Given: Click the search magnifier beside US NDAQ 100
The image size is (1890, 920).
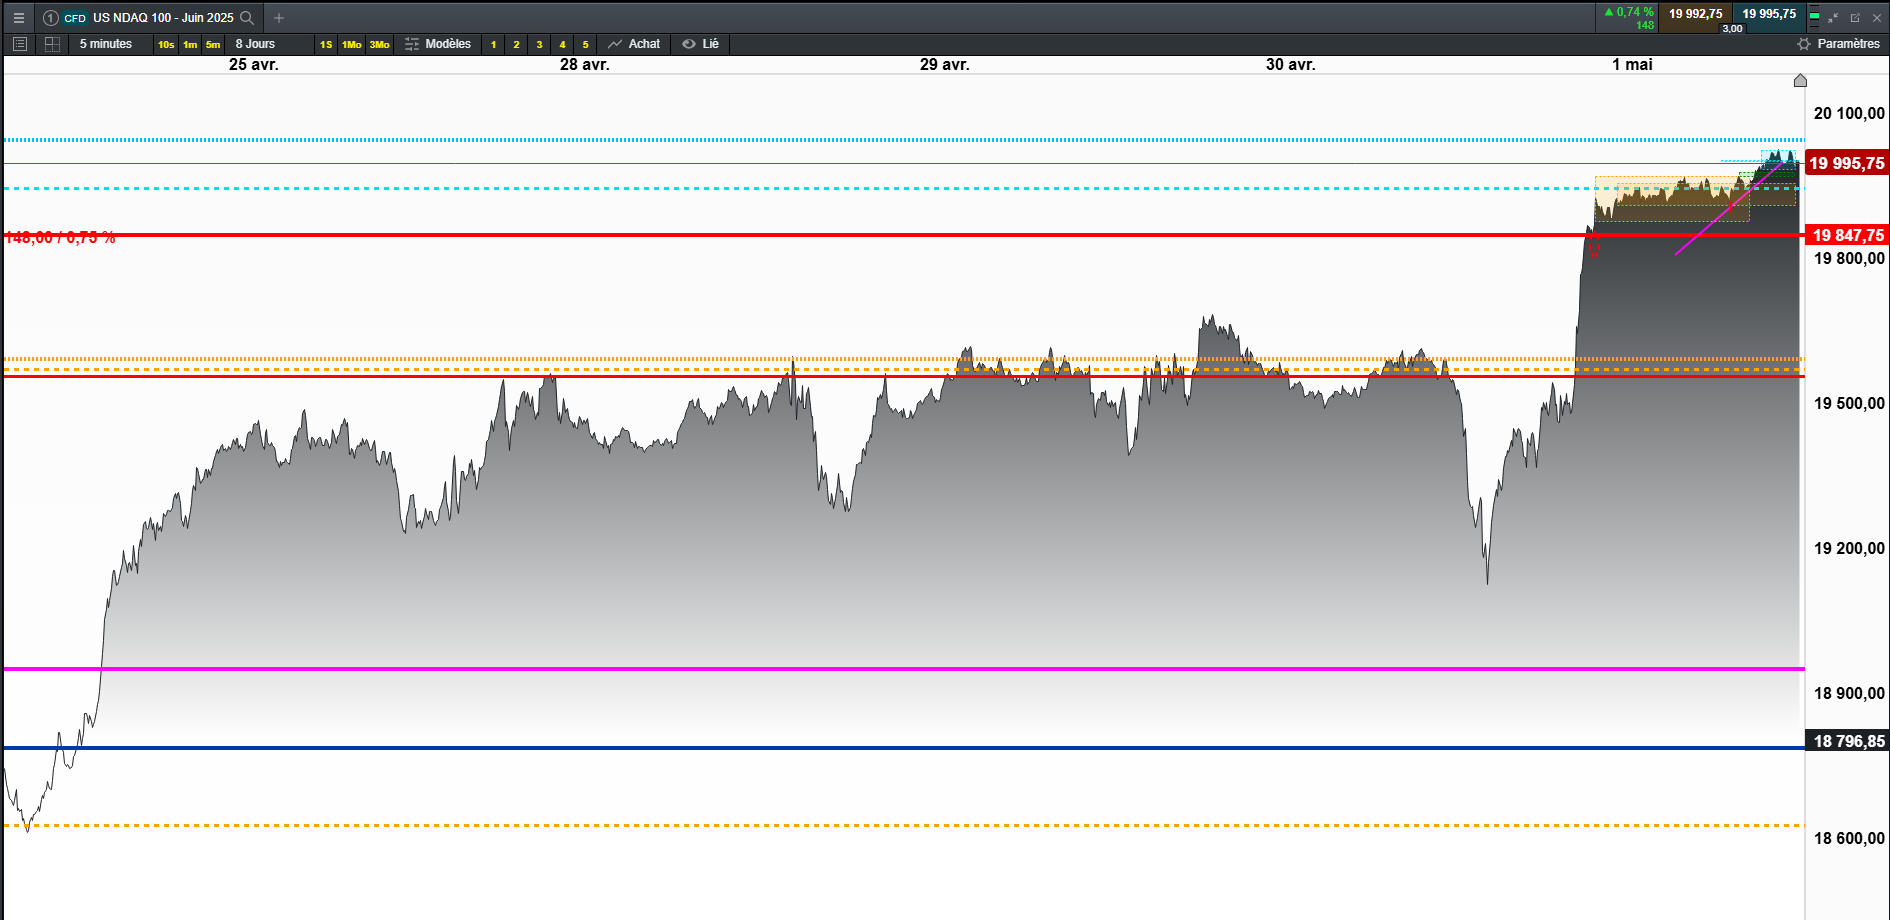Looking at the screenshot, I should pos(247,18).
